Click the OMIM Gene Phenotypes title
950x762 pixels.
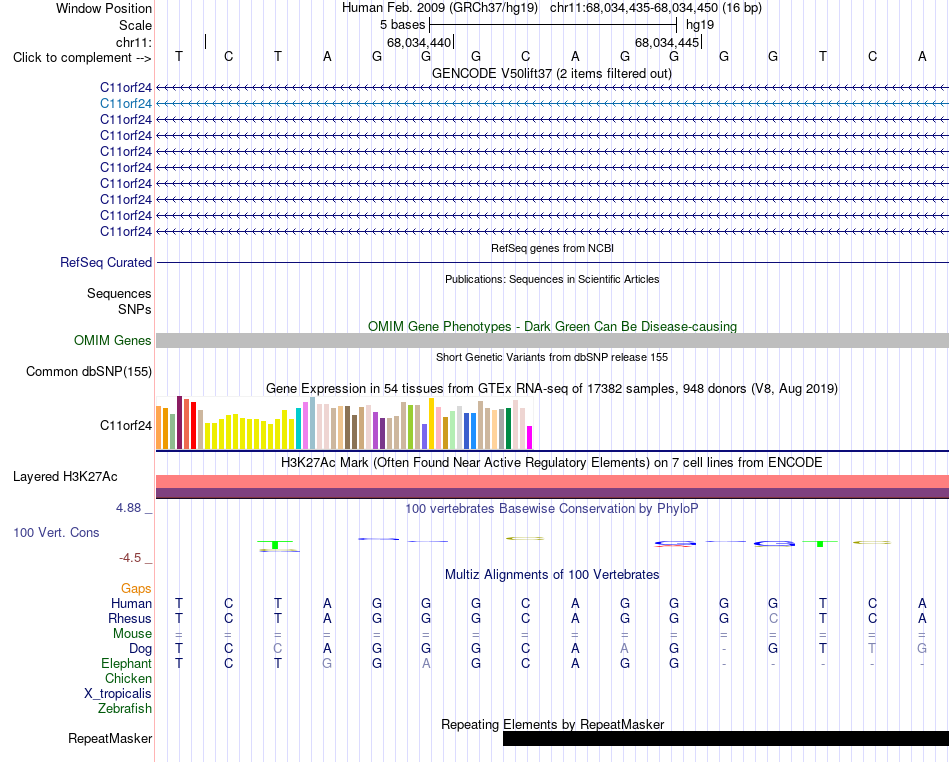point(552,326)
